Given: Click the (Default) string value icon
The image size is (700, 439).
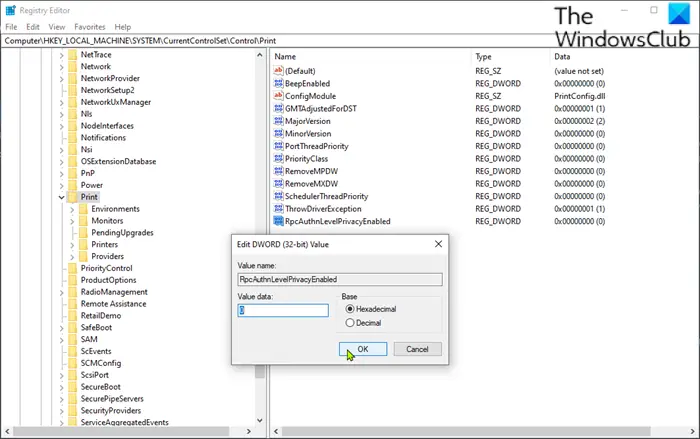Looking at the screenshot, I should (278, 72).
